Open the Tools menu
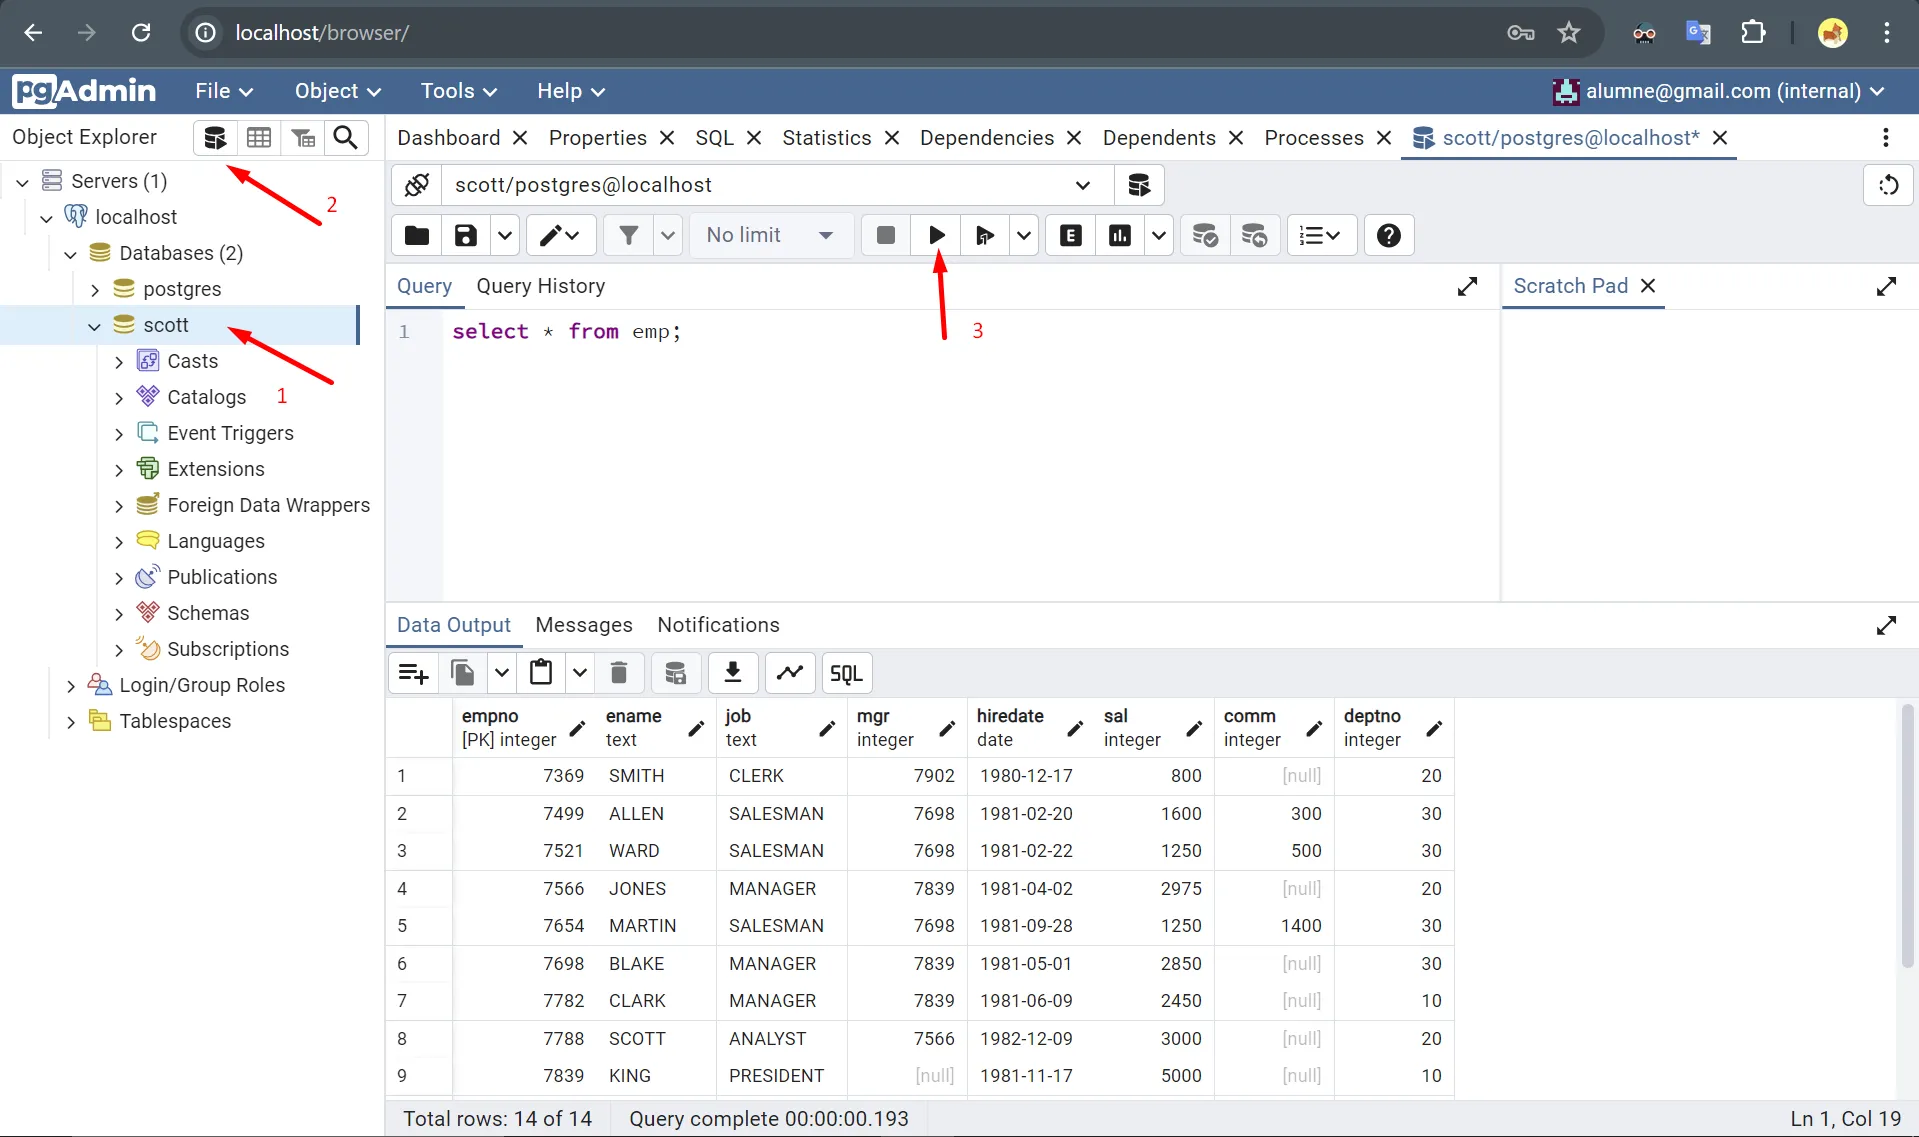Viewport: 1919px width, 1137px height. coord(458,91)
